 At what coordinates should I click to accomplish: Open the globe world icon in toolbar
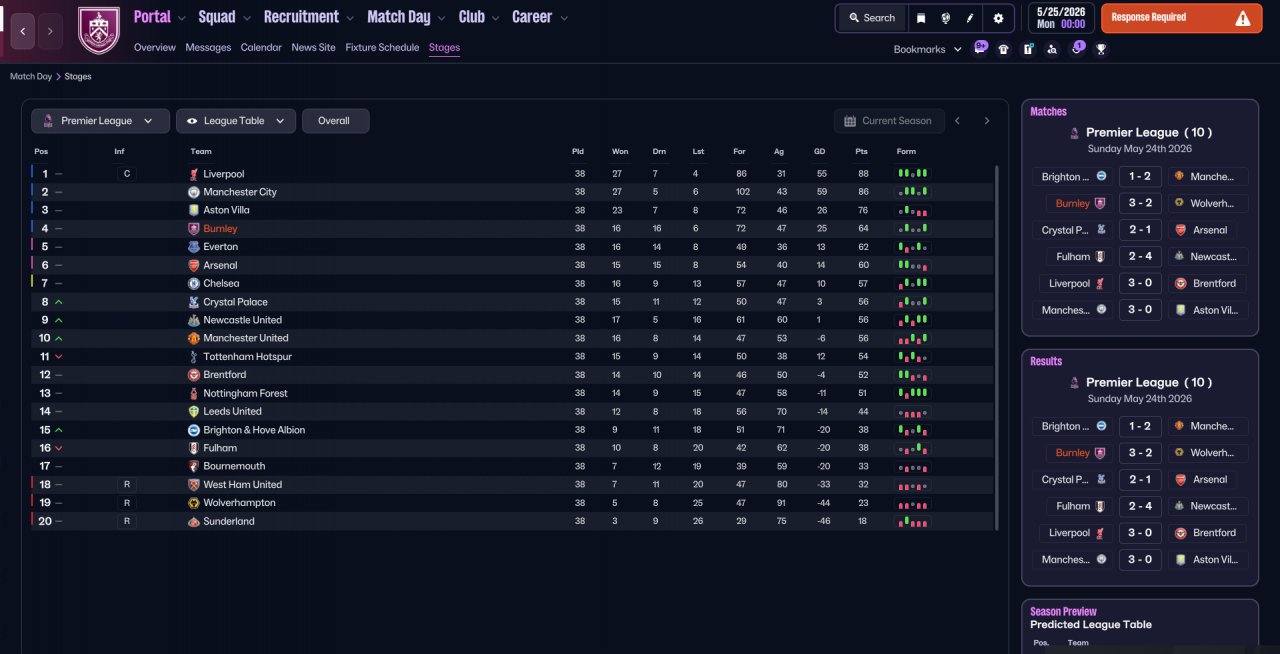click(x=945, y=18)
